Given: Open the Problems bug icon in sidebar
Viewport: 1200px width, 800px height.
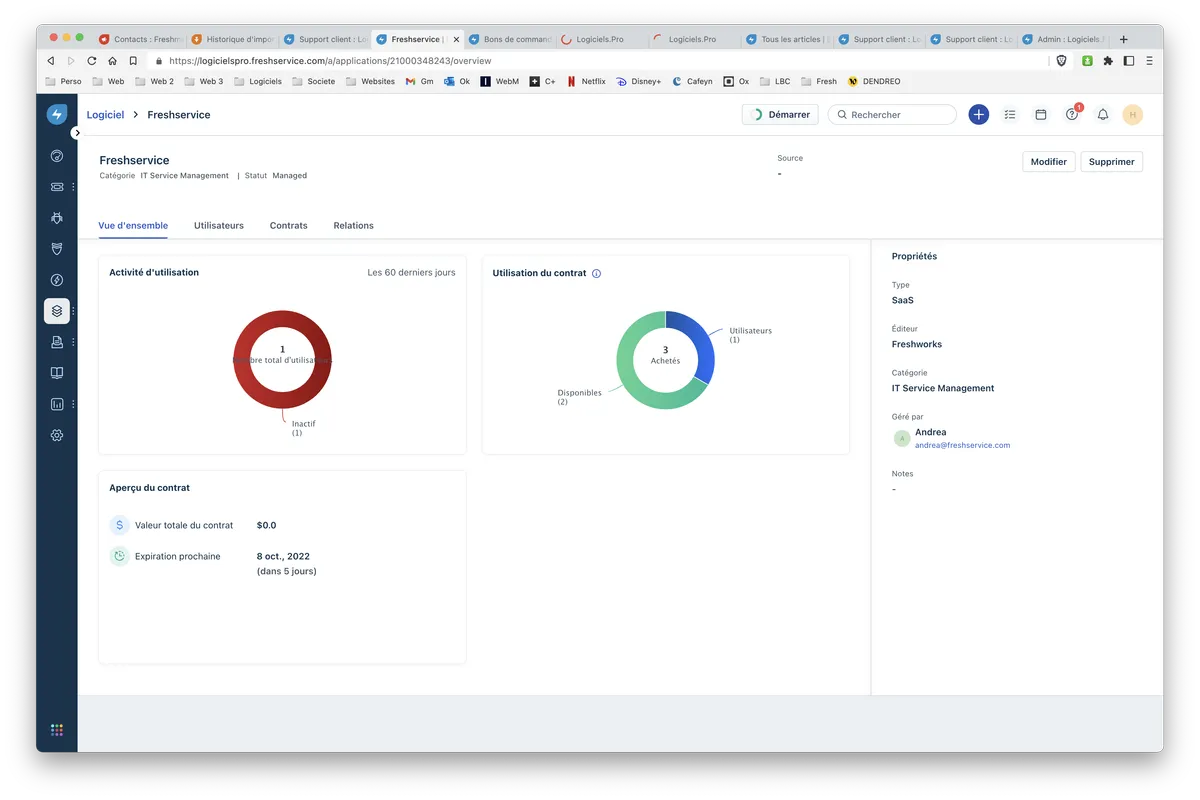Looking at the screenshot, I should click(57, 218).
